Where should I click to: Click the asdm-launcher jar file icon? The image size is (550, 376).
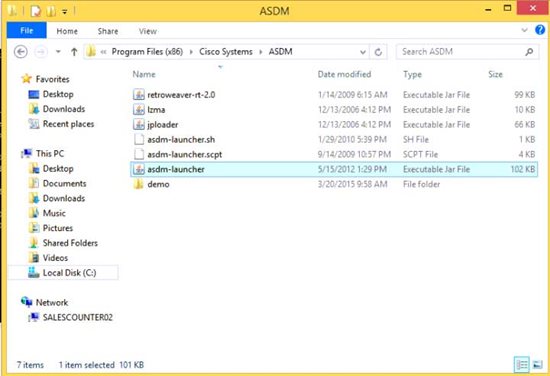139,169
